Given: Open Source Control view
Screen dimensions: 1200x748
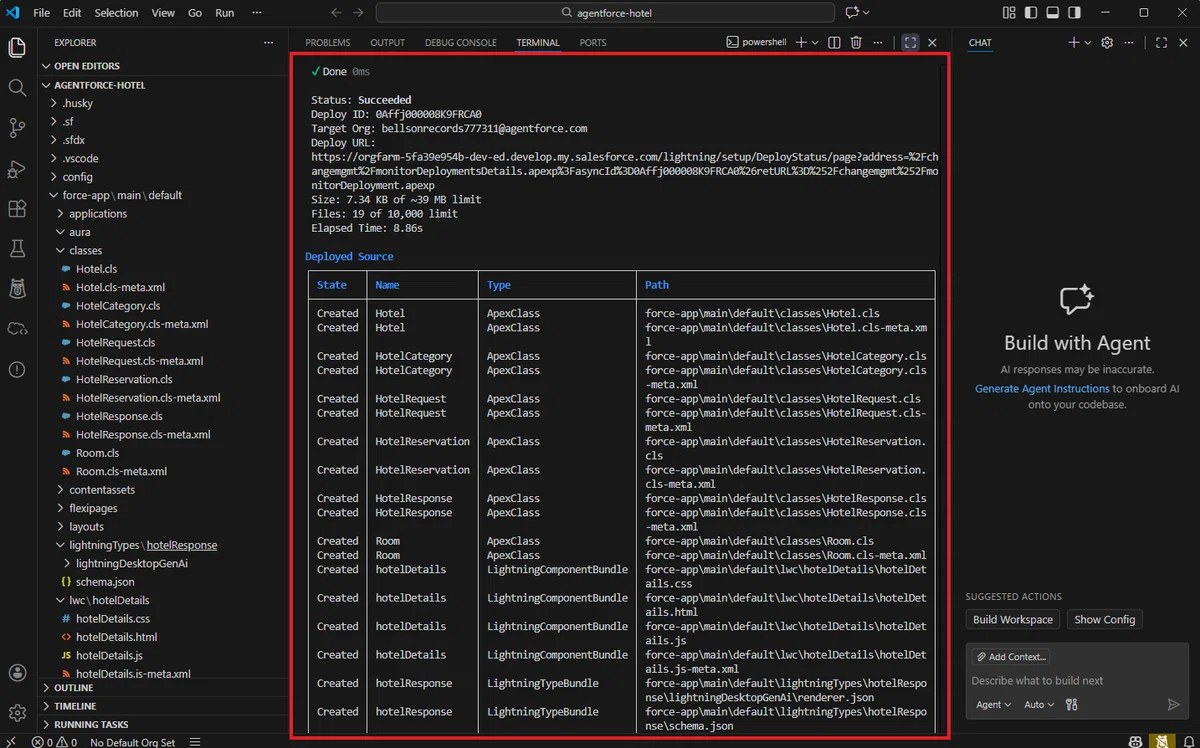Looking at the screenshot, I should (17, 128).
